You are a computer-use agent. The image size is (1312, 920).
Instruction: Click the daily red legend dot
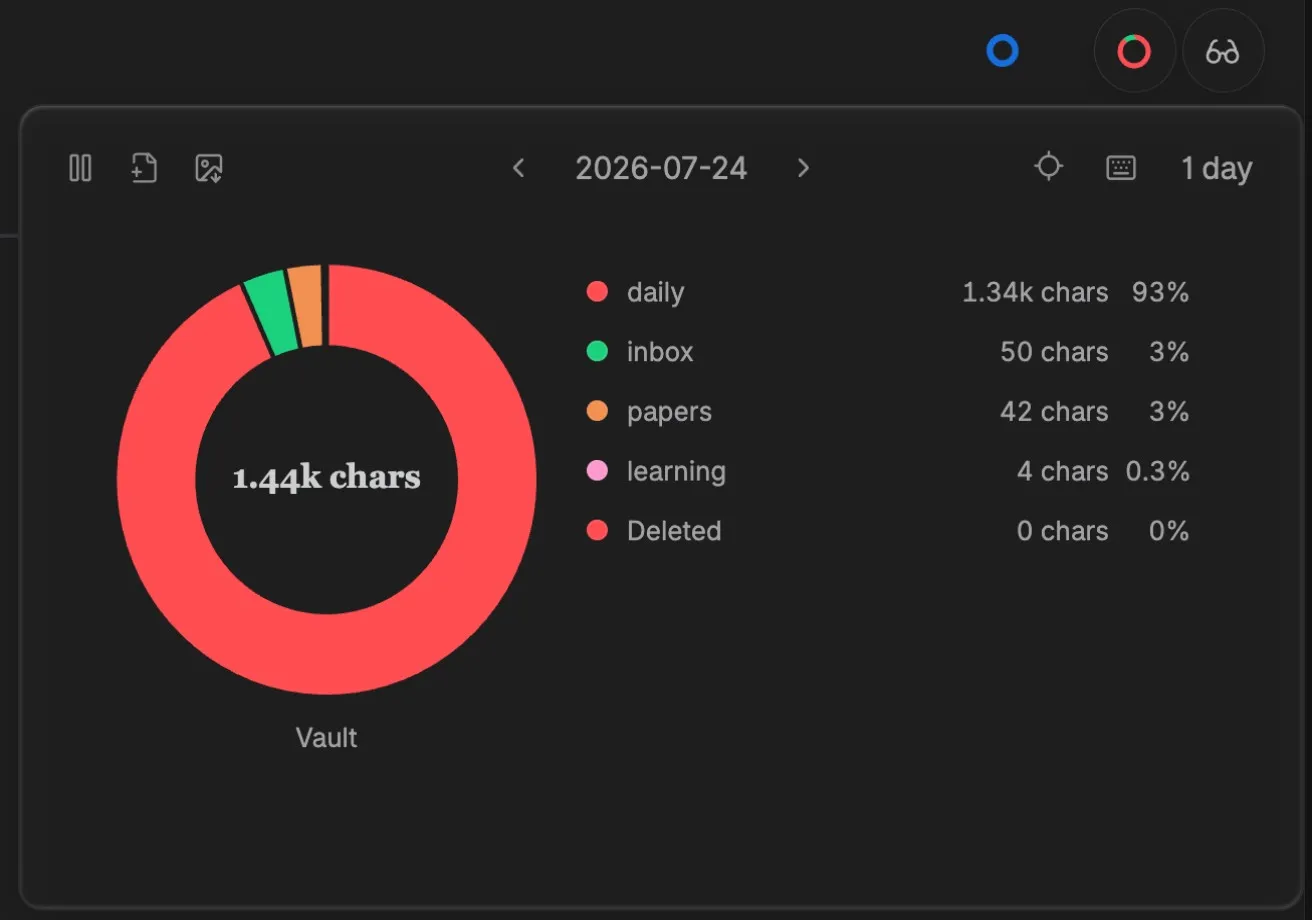click(597, 292)
